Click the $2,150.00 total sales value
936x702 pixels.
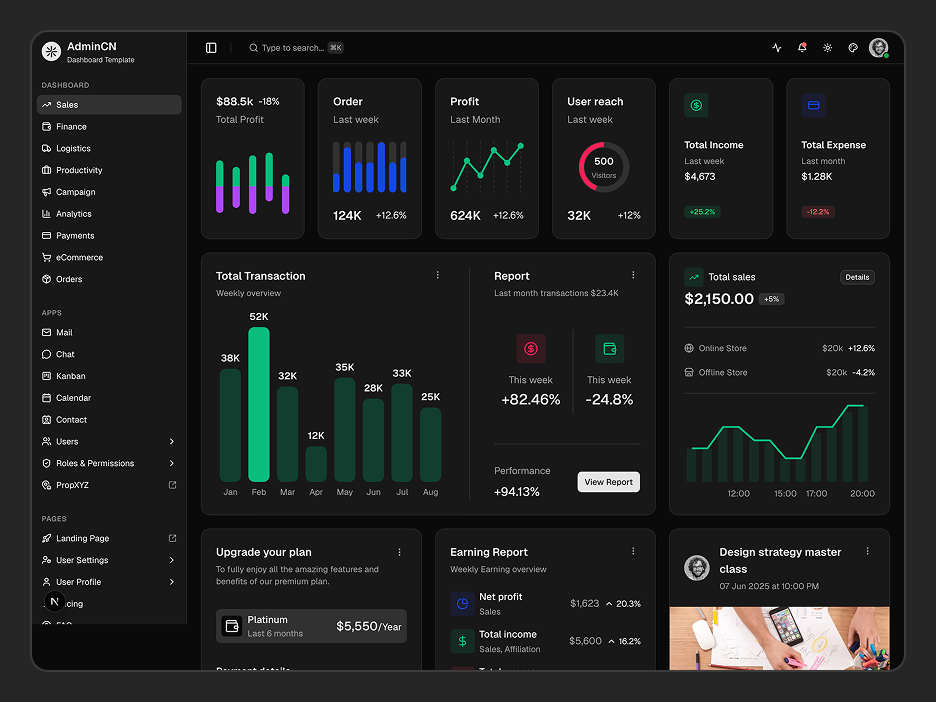tap(719, 299)
